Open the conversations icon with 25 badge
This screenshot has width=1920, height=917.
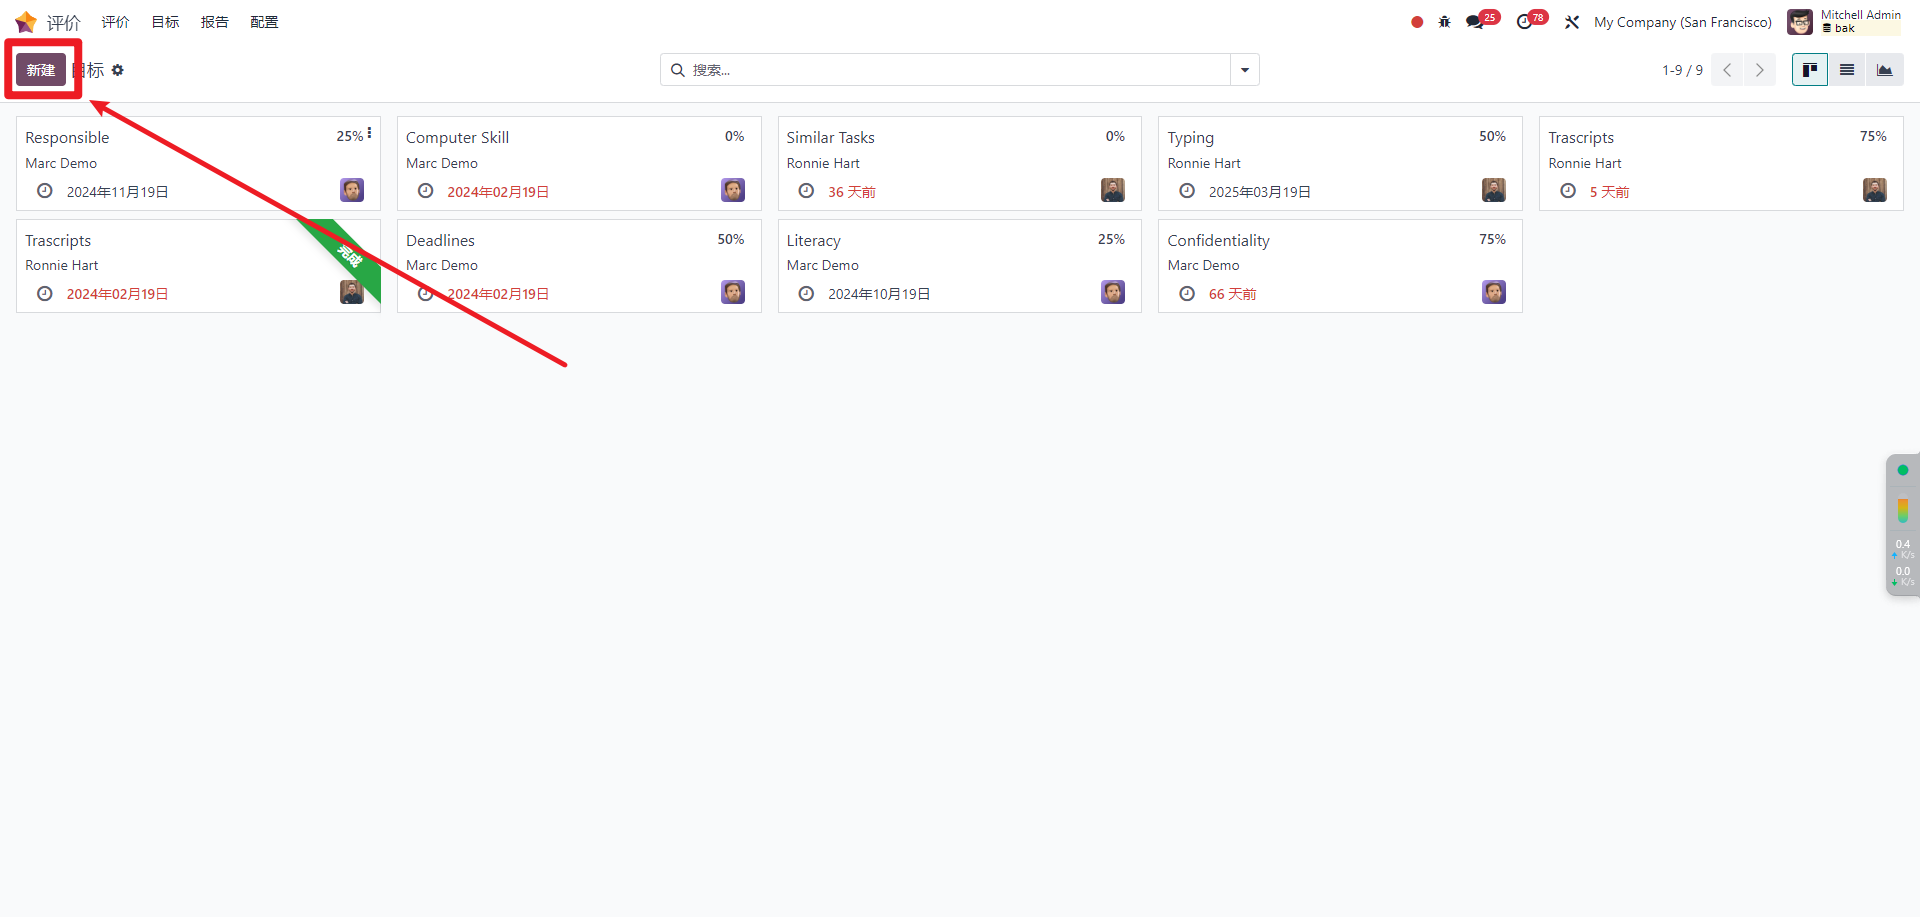(1475, 22)
